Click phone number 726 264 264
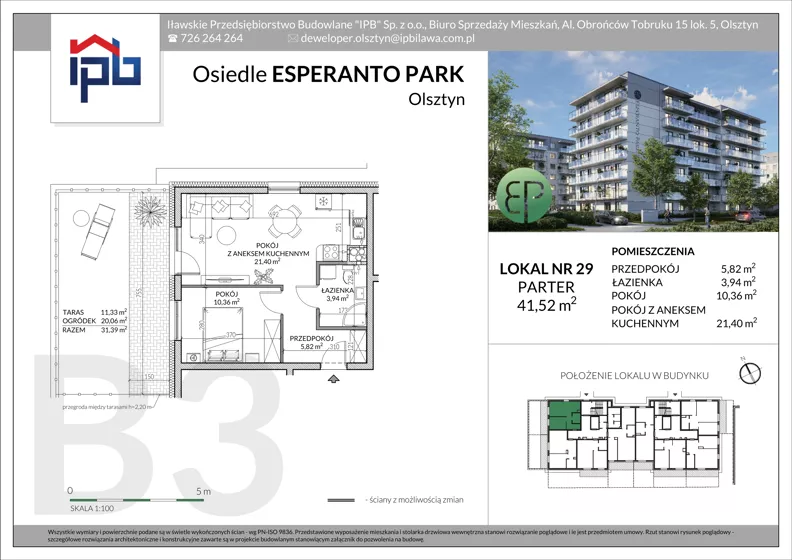The height and width of the screenshot is (560, 792). 211,38
